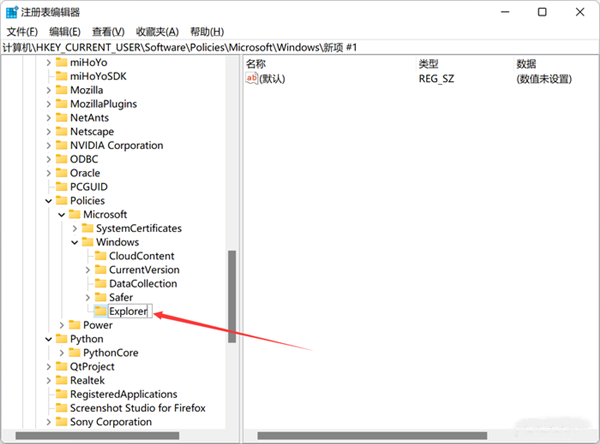Viewport: 600px width, 444px height.
Task: Select the CurrentVersion registry key
Action: pos(144,270)
